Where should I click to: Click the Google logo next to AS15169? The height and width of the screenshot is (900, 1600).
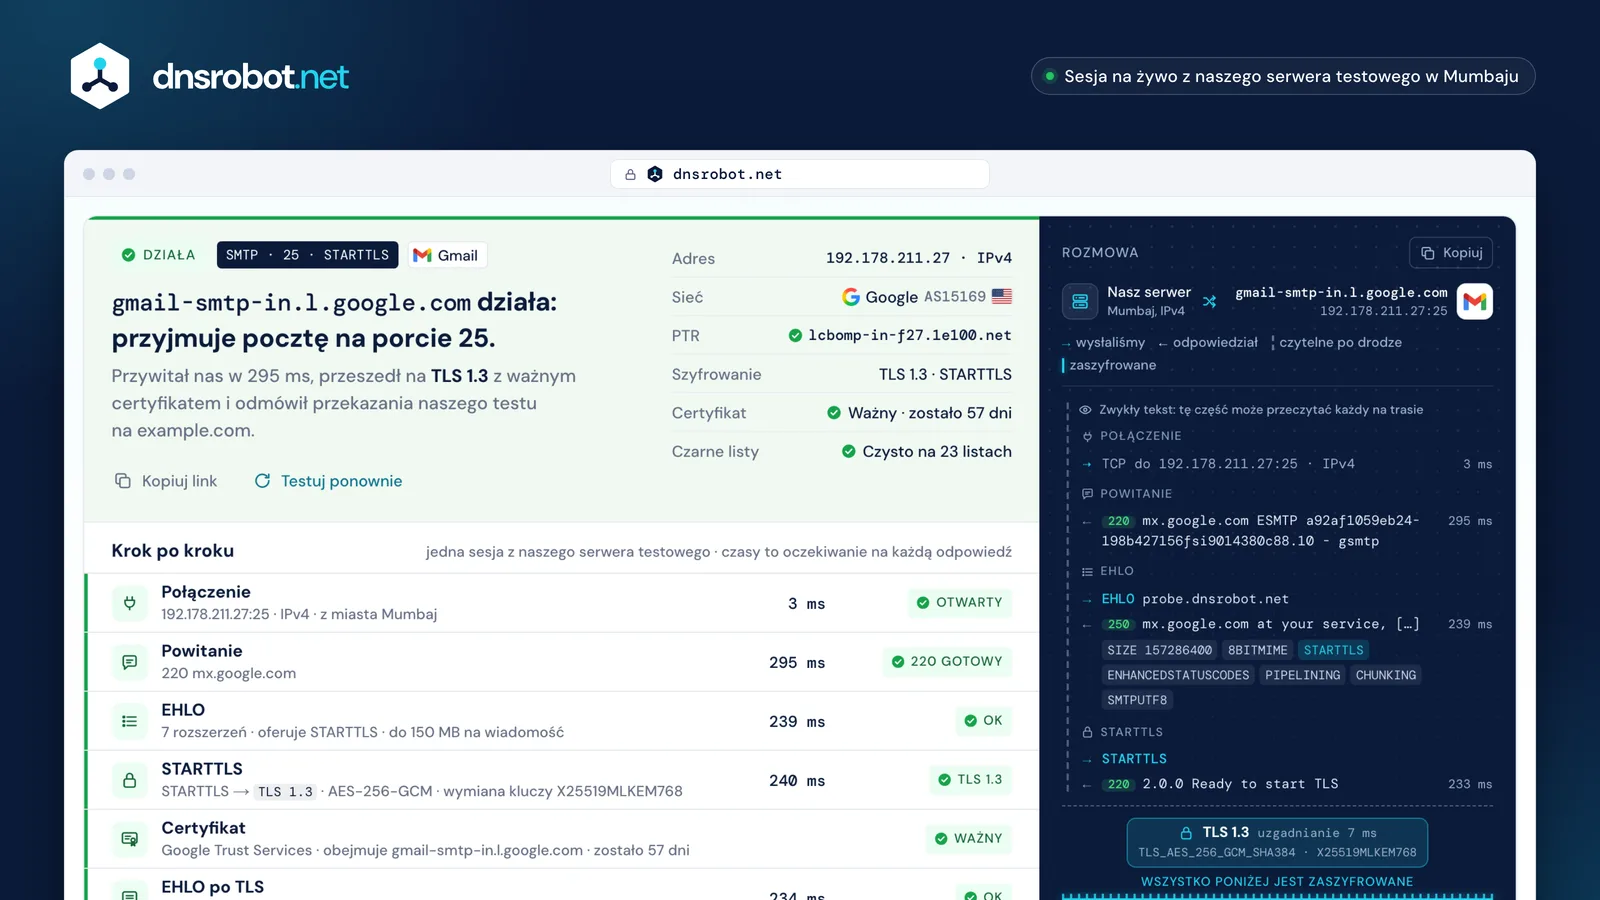851,297
